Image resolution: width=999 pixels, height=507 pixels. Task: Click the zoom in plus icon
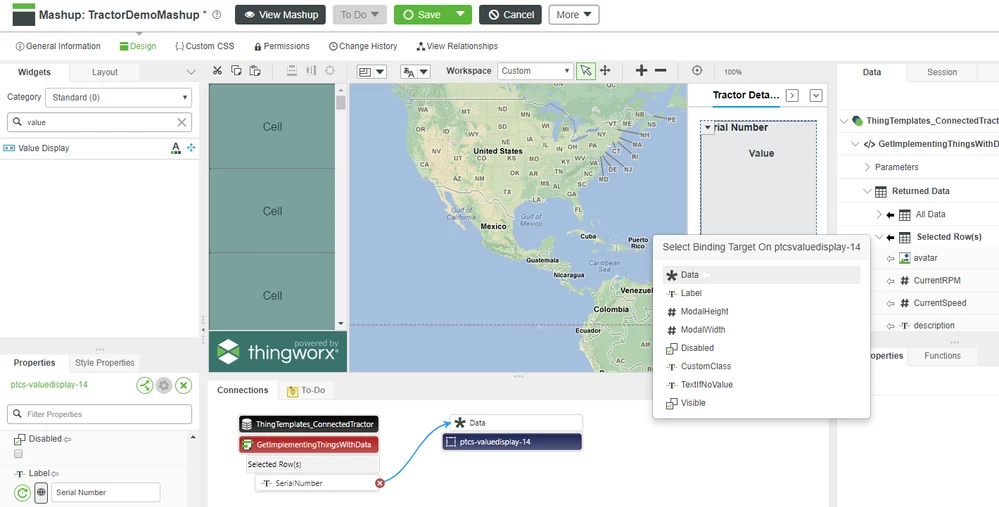(x=642, y=71)
